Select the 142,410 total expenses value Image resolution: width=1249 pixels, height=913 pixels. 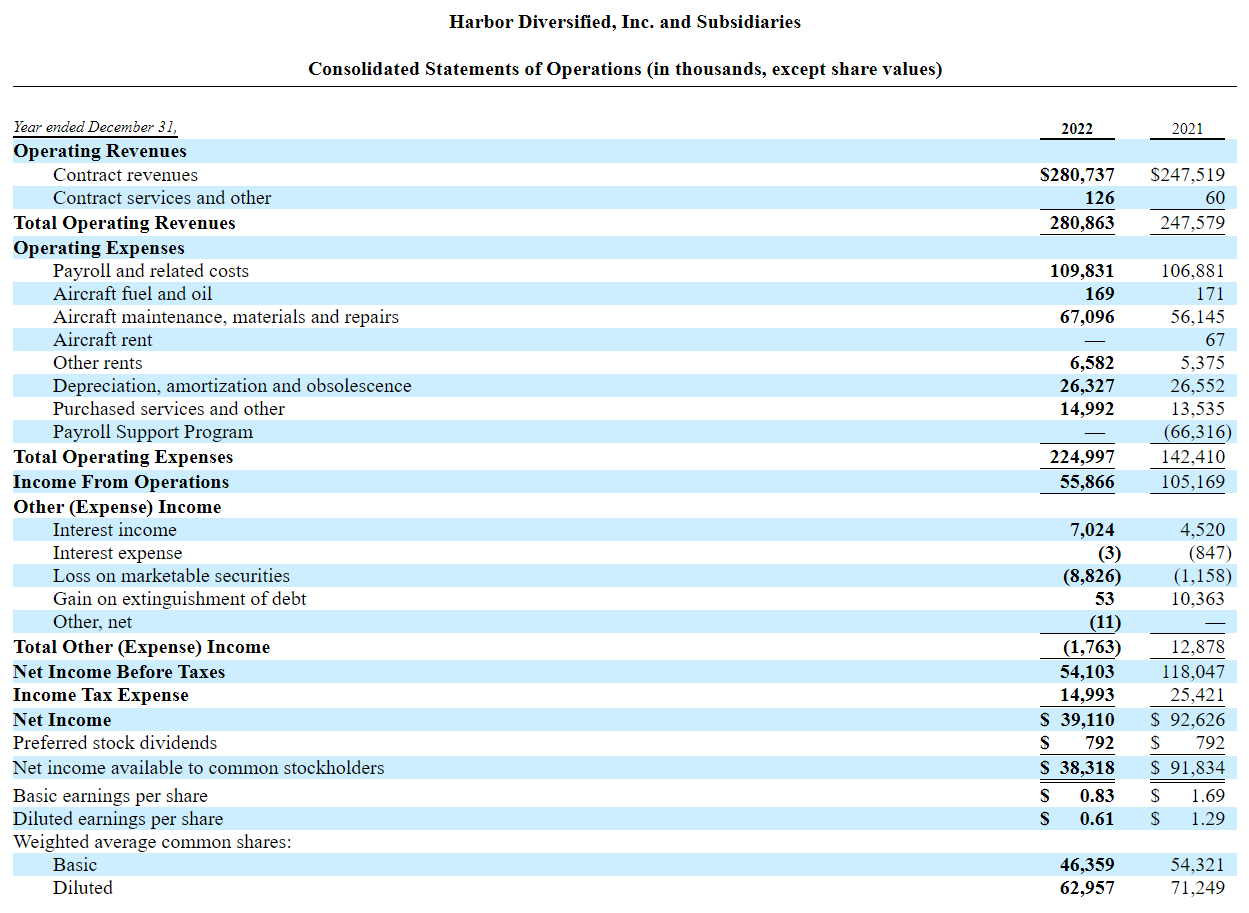click(1192, 457)
